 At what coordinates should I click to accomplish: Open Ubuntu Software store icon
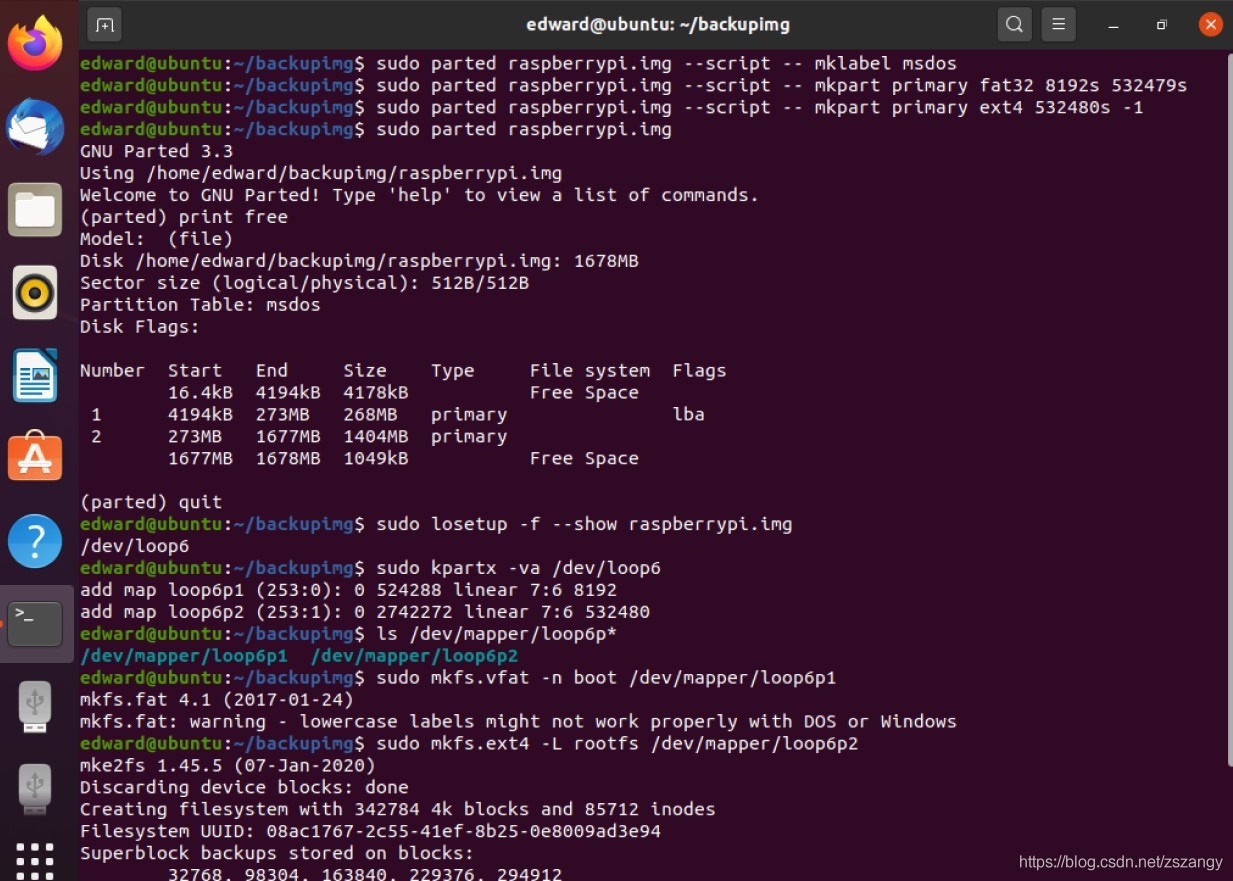[x=35, y=458]
